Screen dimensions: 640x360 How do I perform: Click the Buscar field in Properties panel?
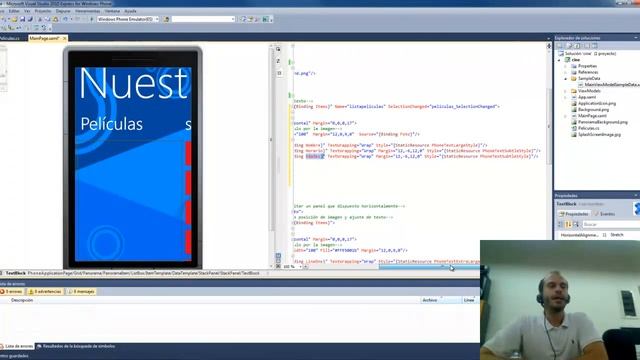click(x=610, y=224)
